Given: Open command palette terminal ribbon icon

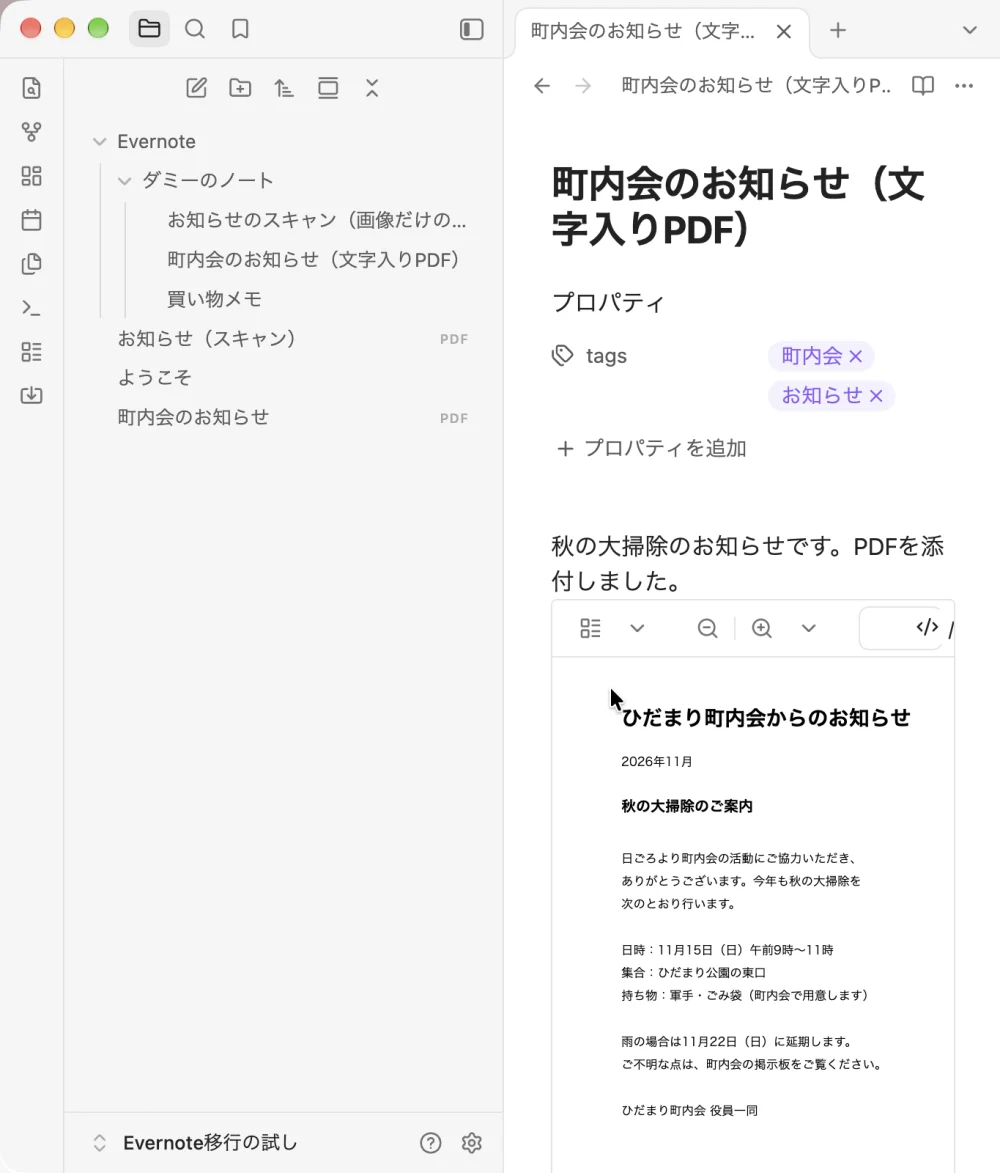Looking at the screenshot, I should [31, 307].
